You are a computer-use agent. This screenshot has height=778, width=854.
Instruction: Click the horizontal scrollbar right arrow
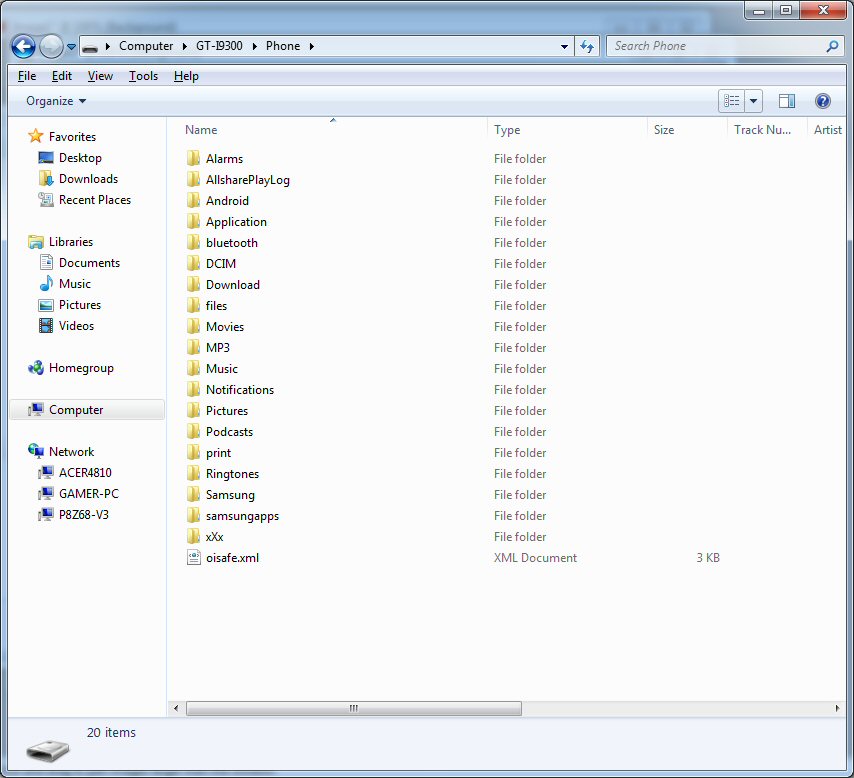(x=837, y=708)
